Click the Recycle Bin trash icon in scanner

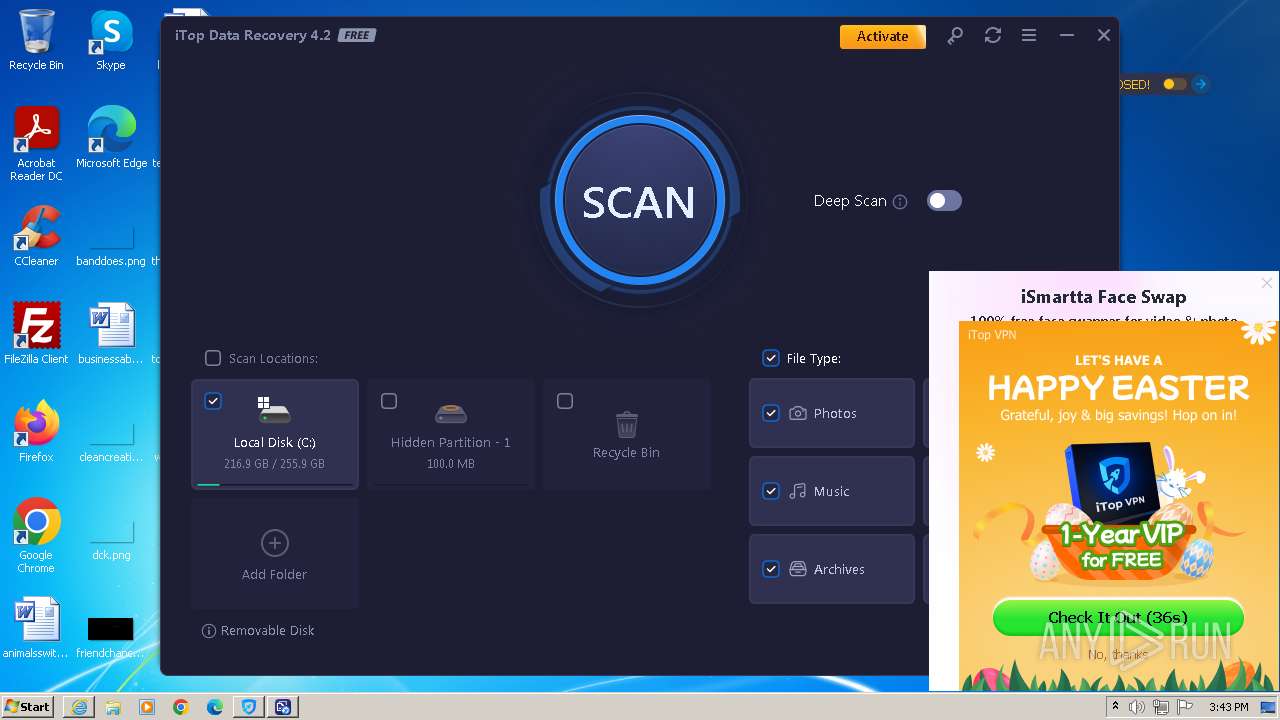[x=627, y=425]
